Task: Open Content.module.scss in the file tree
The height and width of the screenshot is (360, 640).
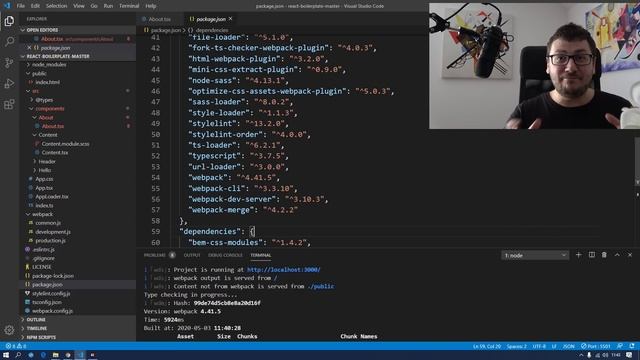Action: click(x=78, y=144)
